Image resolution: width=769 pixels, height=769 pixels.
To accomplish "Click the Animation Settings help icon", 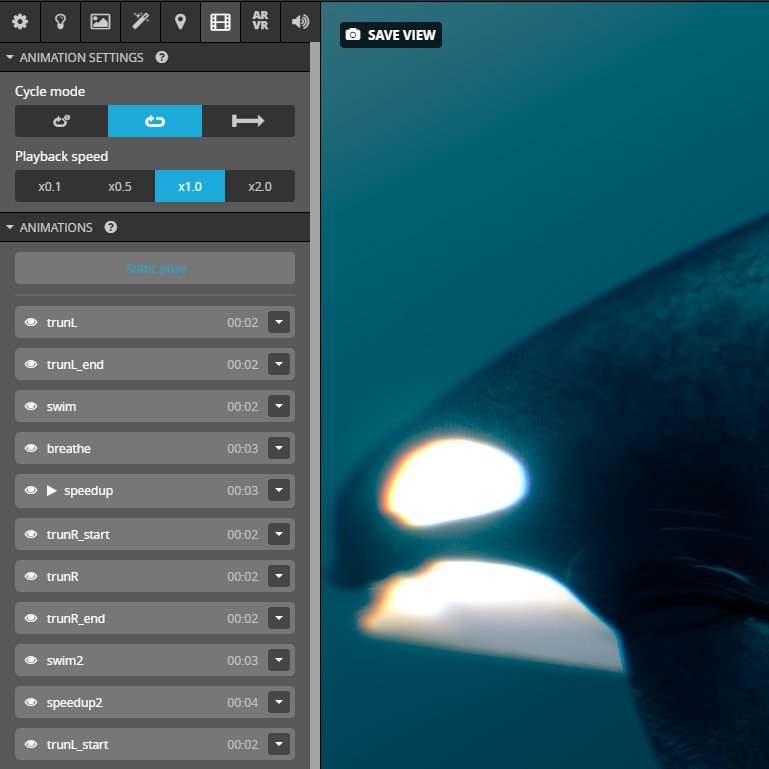I will coord(162,58).
